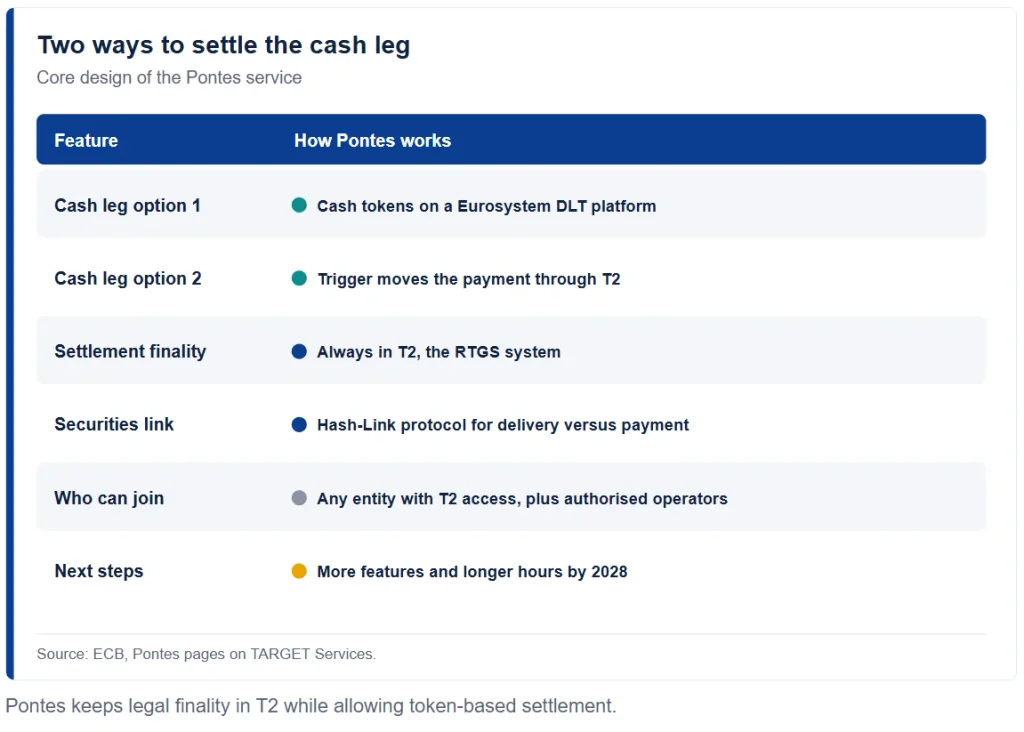Click the grey dot beside Any entity
The image size is (1024, 732).
(299, 498)
